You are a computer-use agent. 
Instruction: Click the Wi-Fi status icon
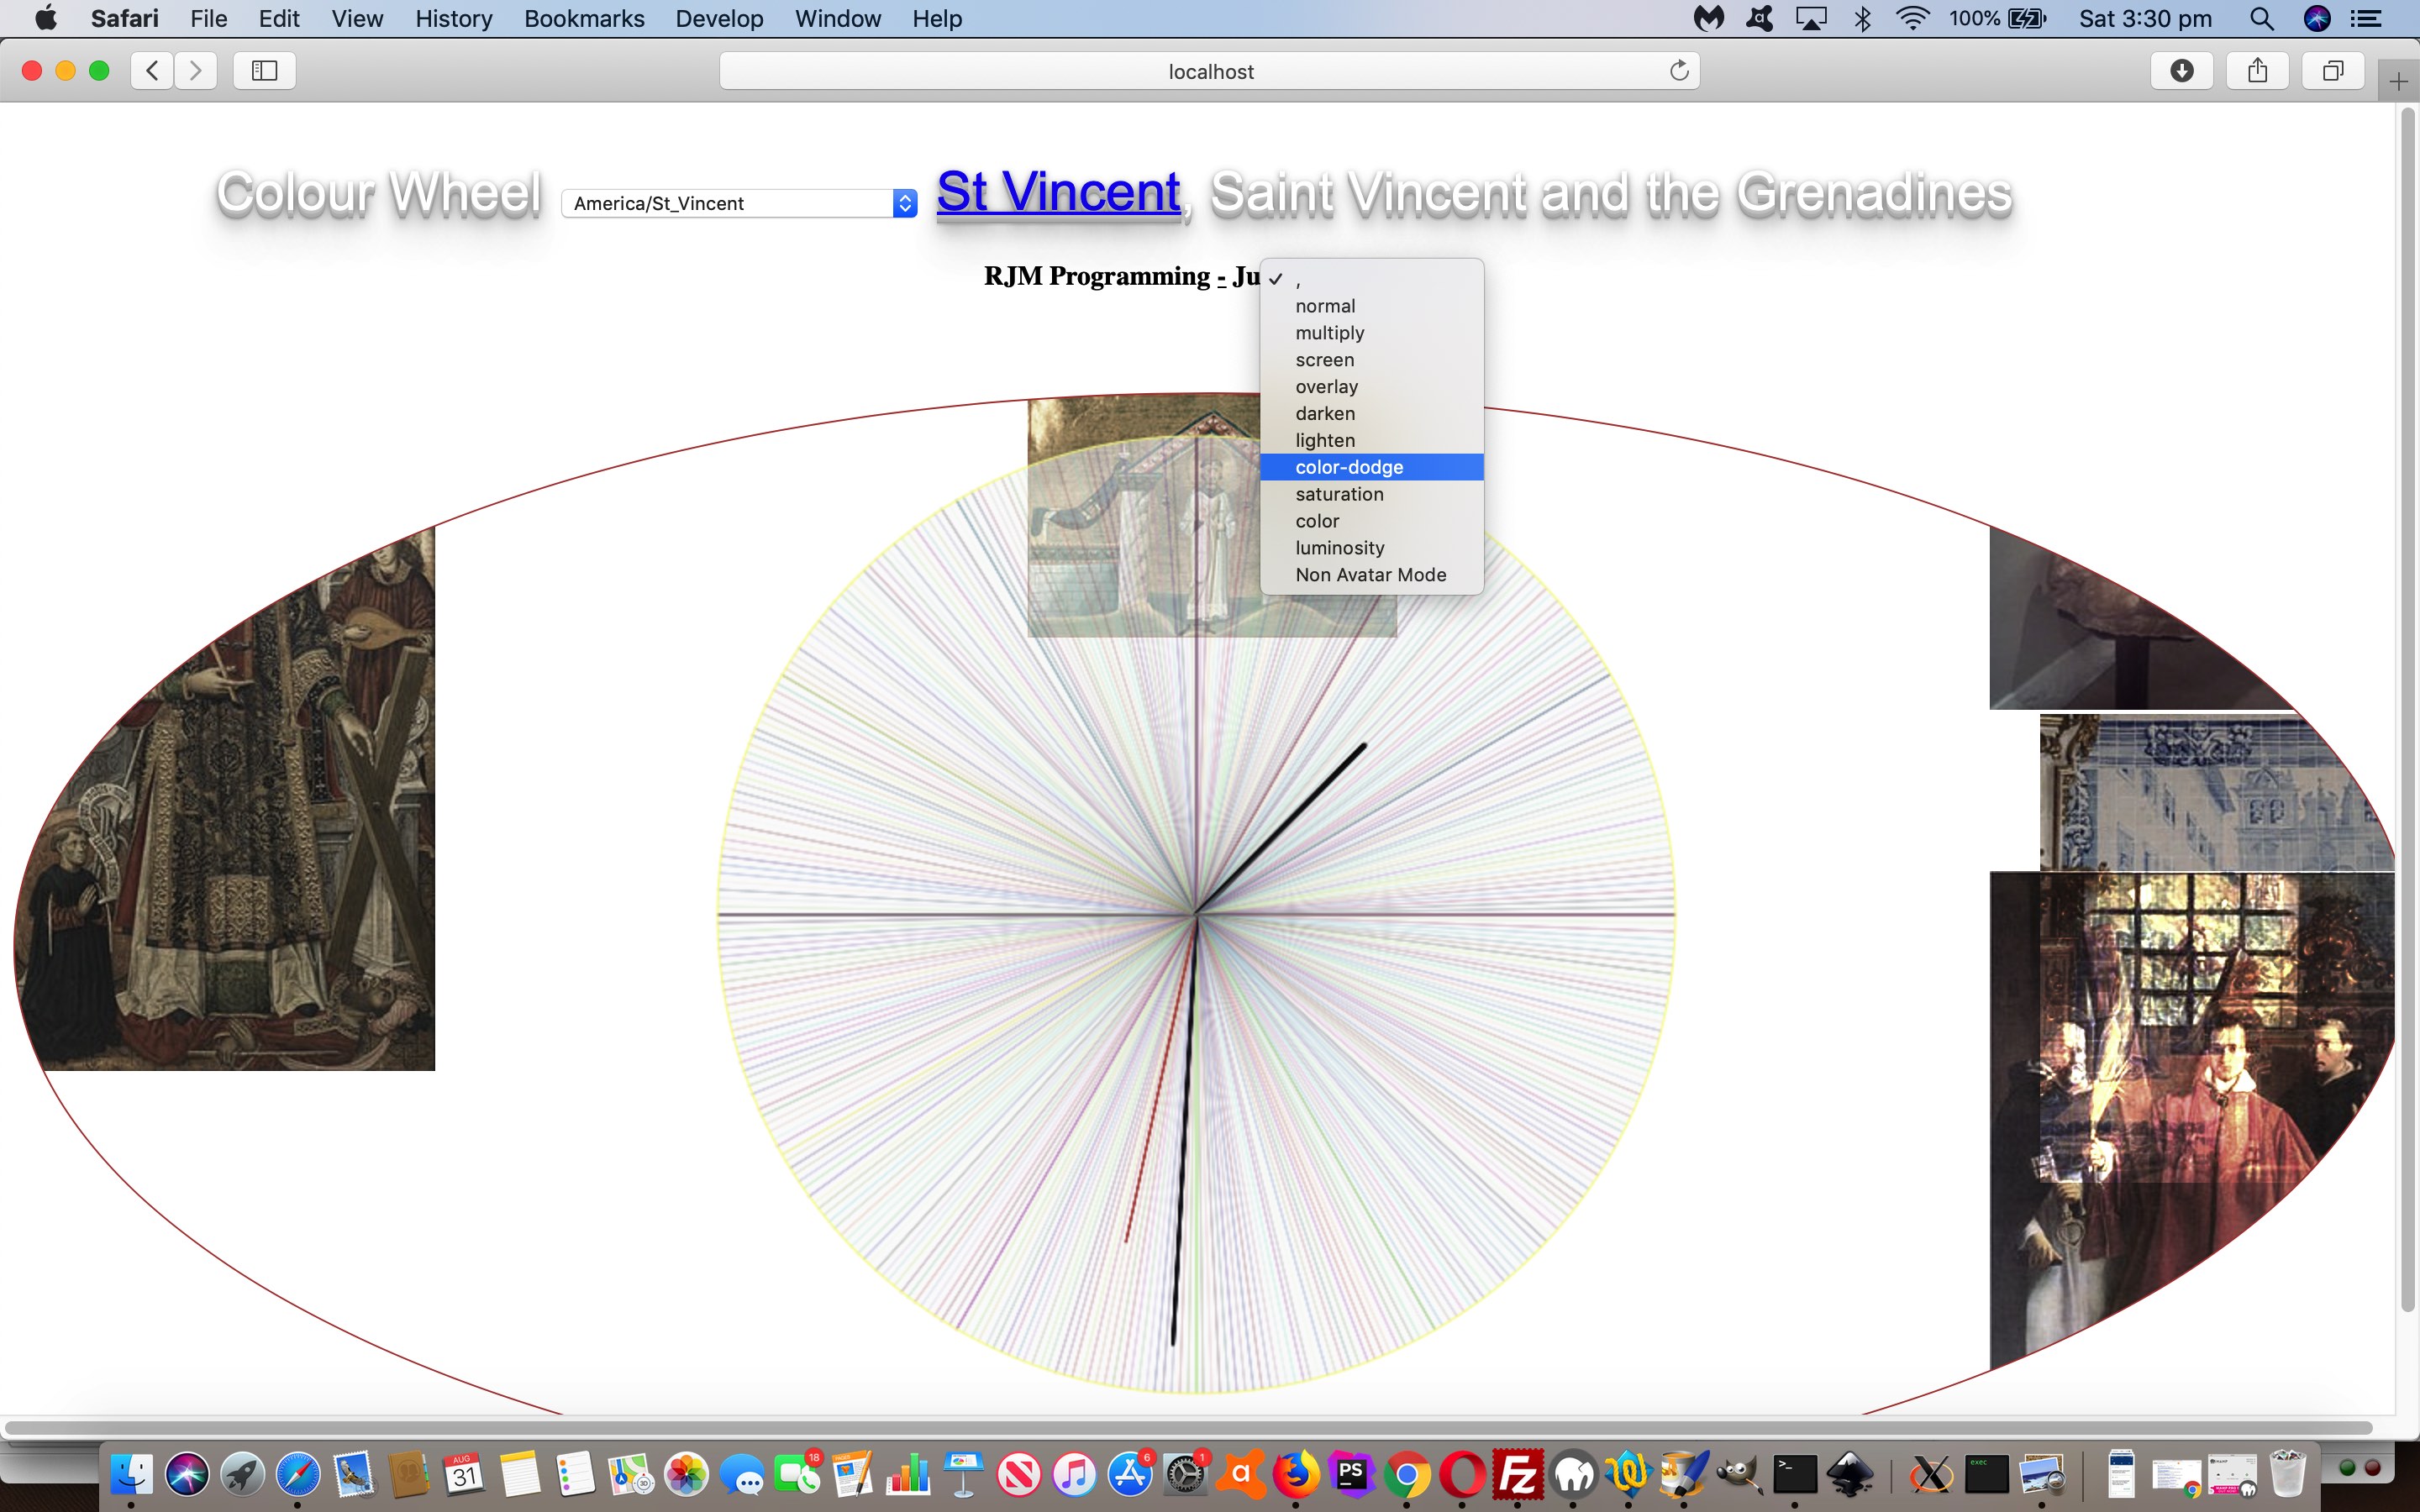tap(1912, 18)
